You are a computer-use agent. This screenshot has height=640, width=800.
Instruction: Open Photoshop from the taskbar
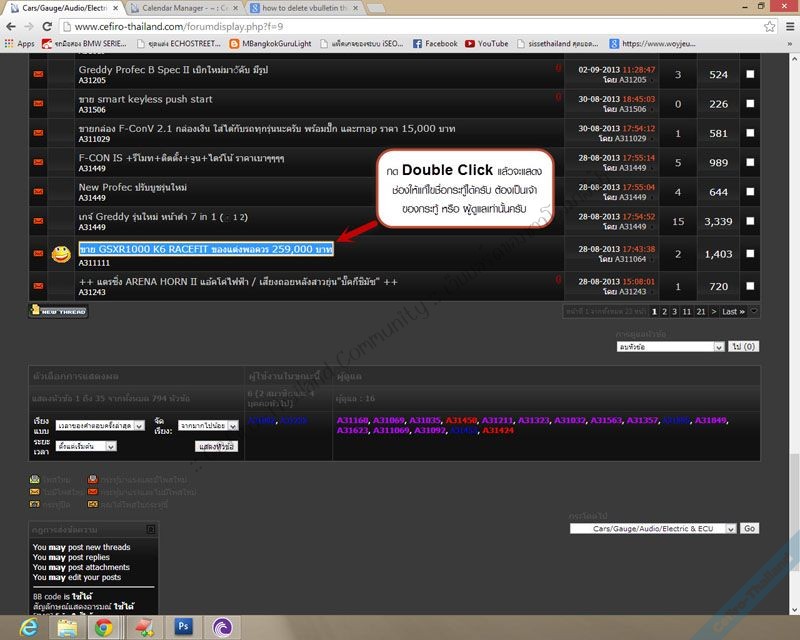(x=184, y=627)
